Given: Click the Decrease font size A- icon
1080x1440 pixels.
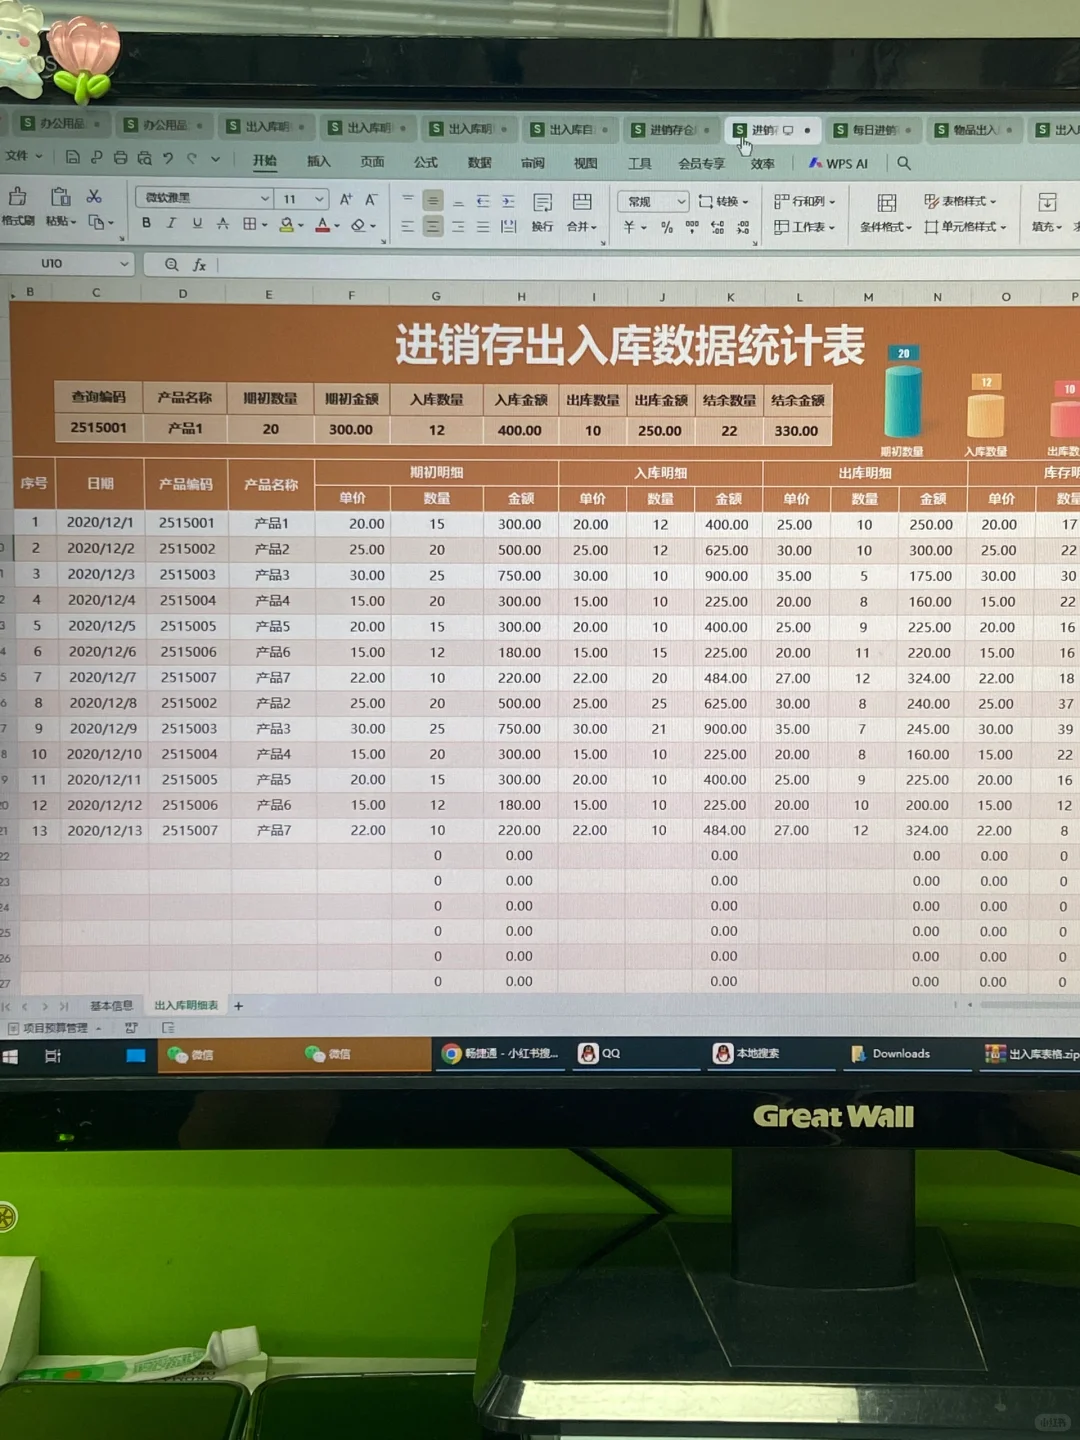Looking at the screenshot, I should coord(371,199).
